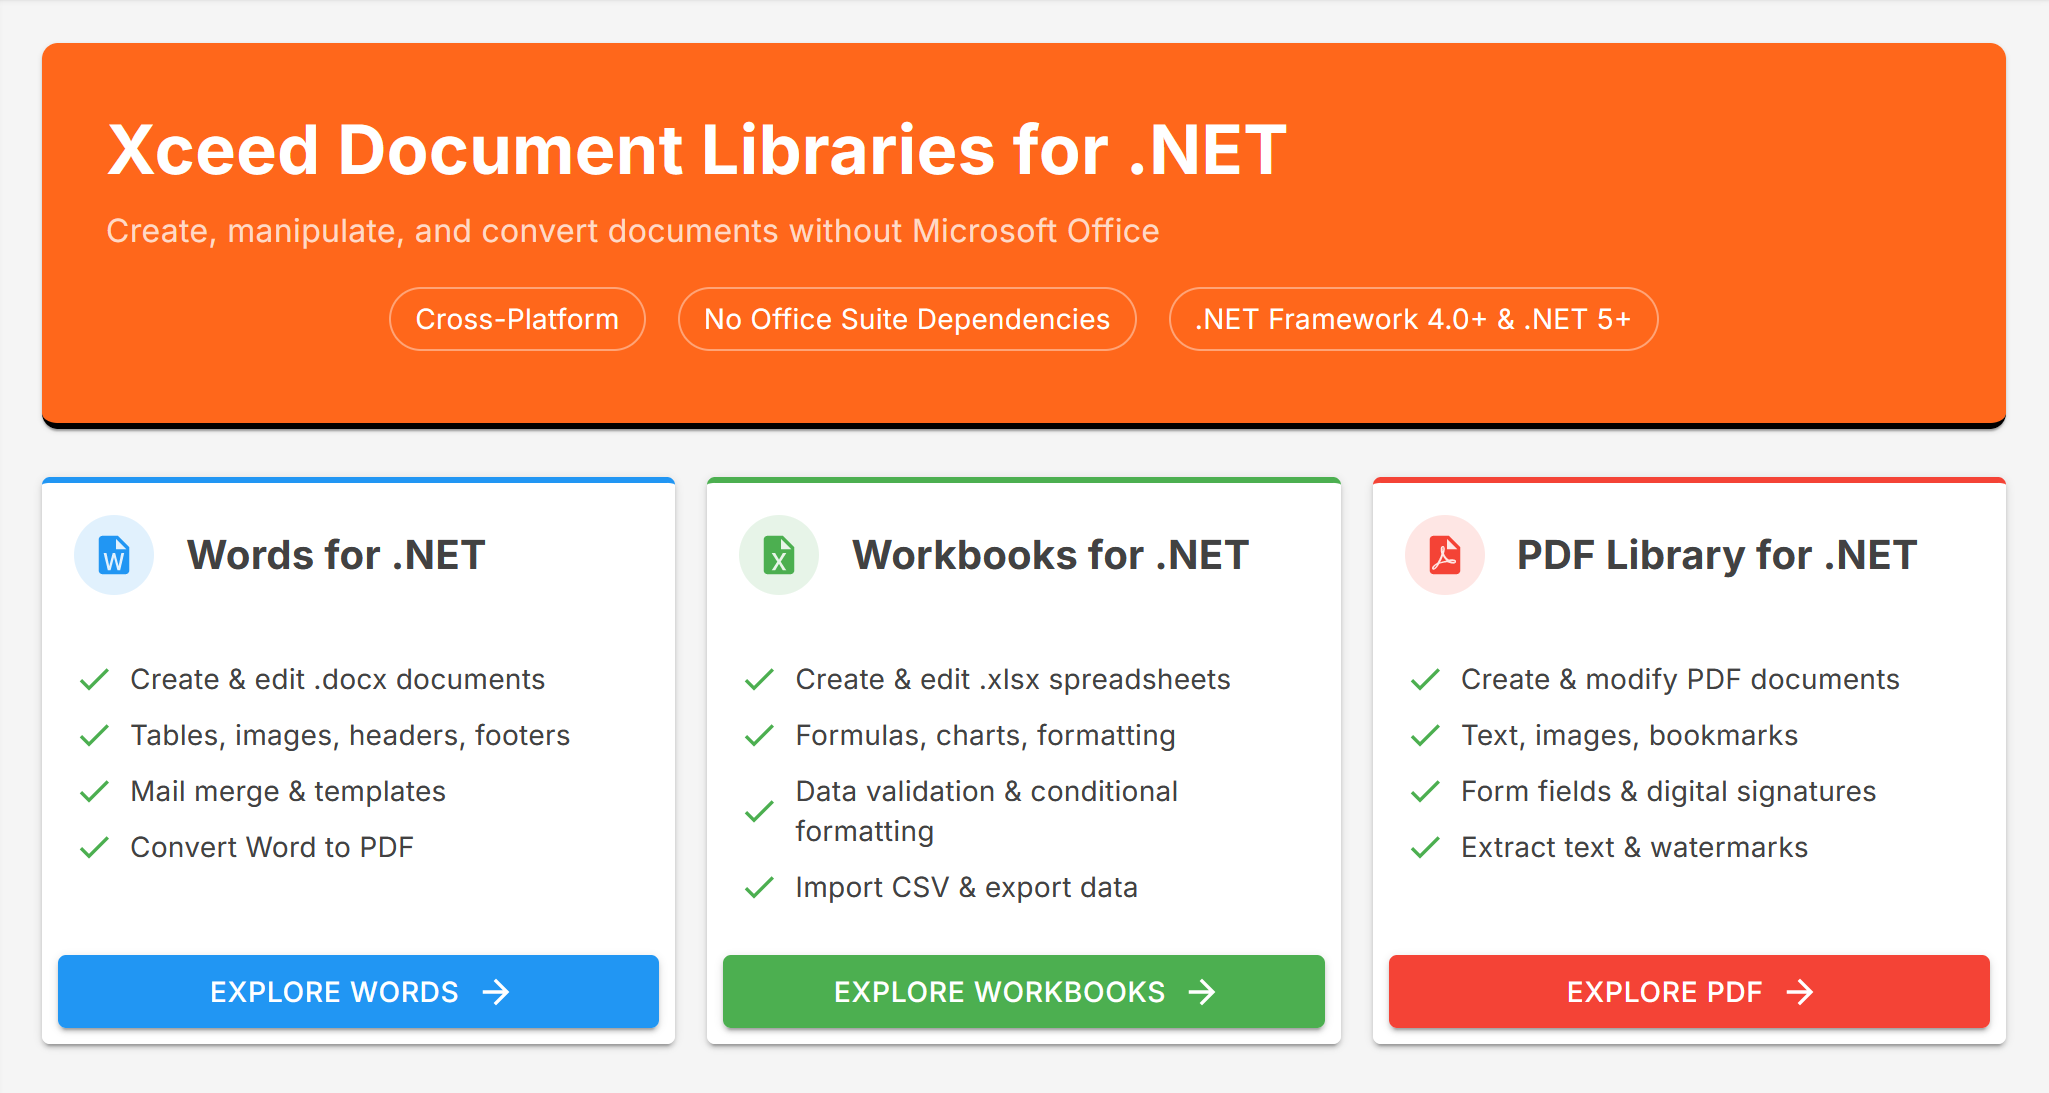2049x1093 pixels.
Task: Click the Workbooks for .NET card title
Action: tap(1050, 555)
